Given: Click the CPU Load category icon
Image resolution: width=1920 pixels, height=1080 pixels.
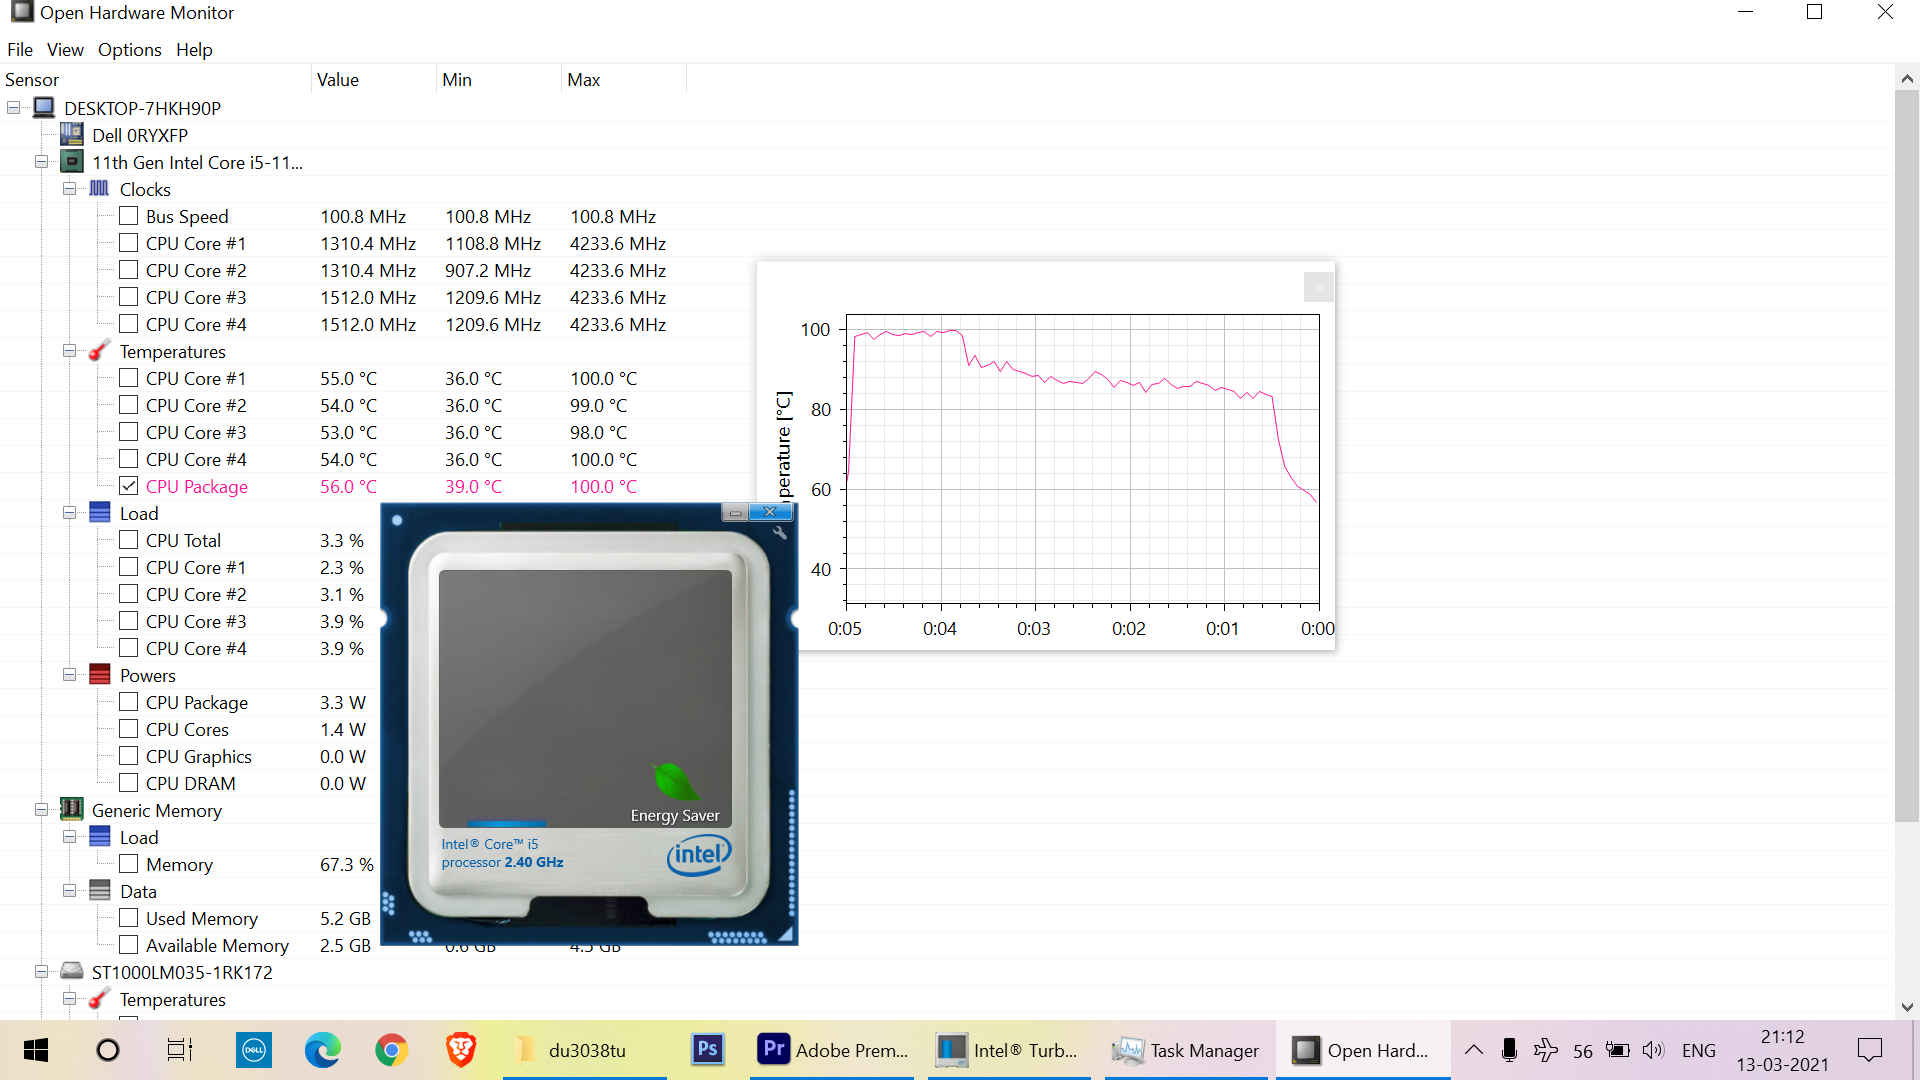Looking at the screenshot, I should (99, 512).
